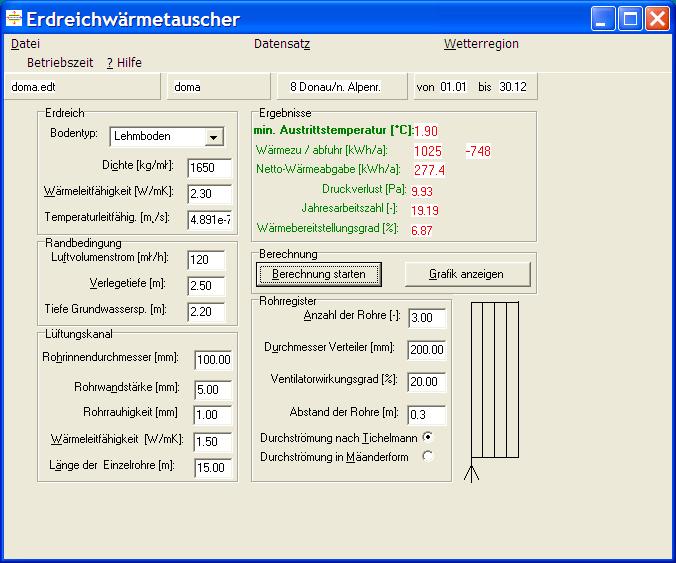The height and width of the screenshot is (563, 676).
Task: Select Durchströmung in Mäanderform radio button
Action: pyautogui.click(x=428, y=456)
